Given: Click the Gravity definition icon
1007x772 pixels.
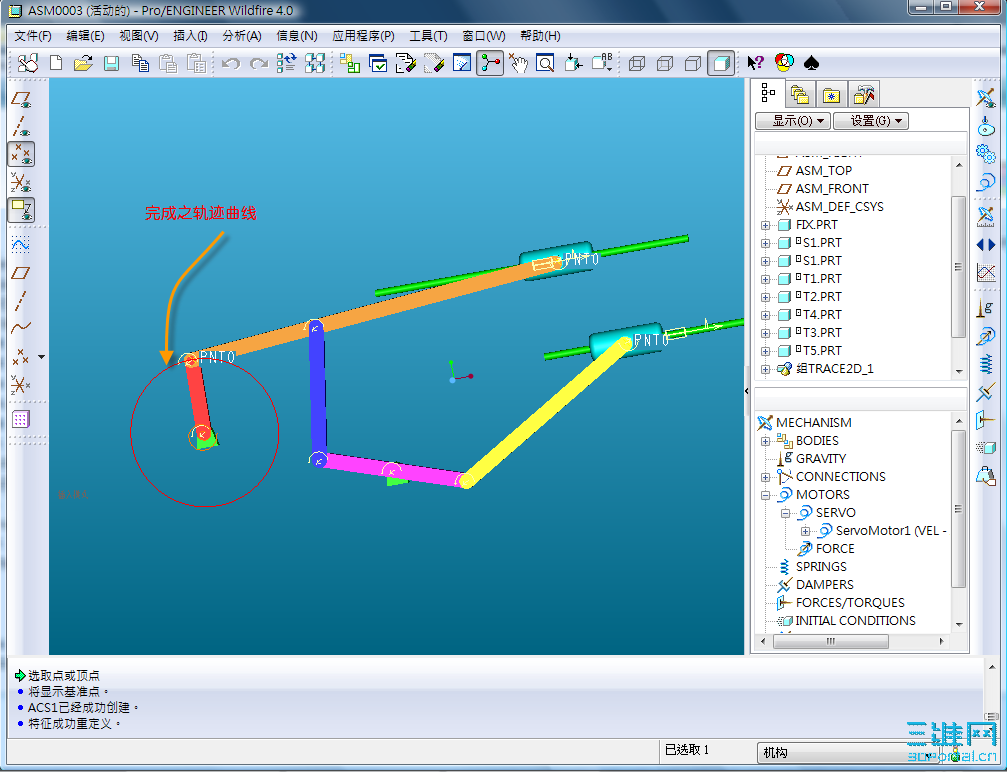Looking at the screenshot, I should point(985,308).
